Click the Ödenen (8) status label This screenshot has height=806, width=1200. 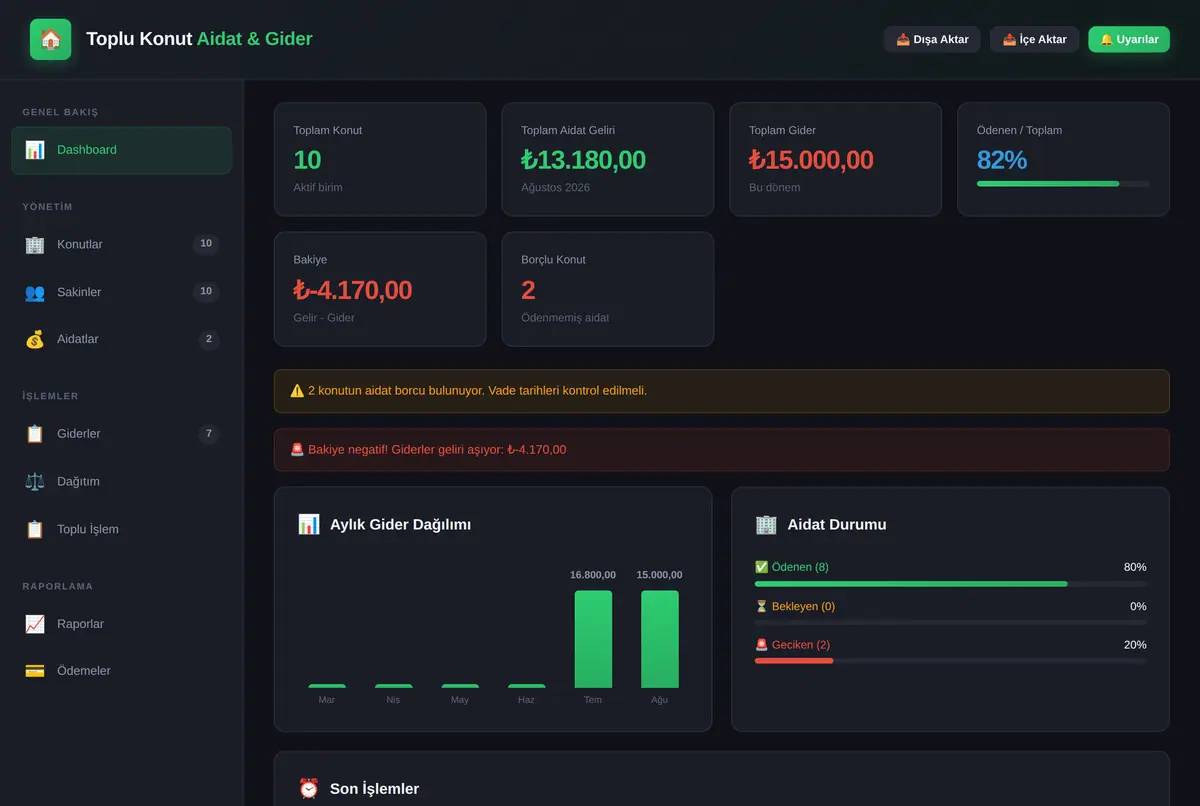(x=792, y=567)
